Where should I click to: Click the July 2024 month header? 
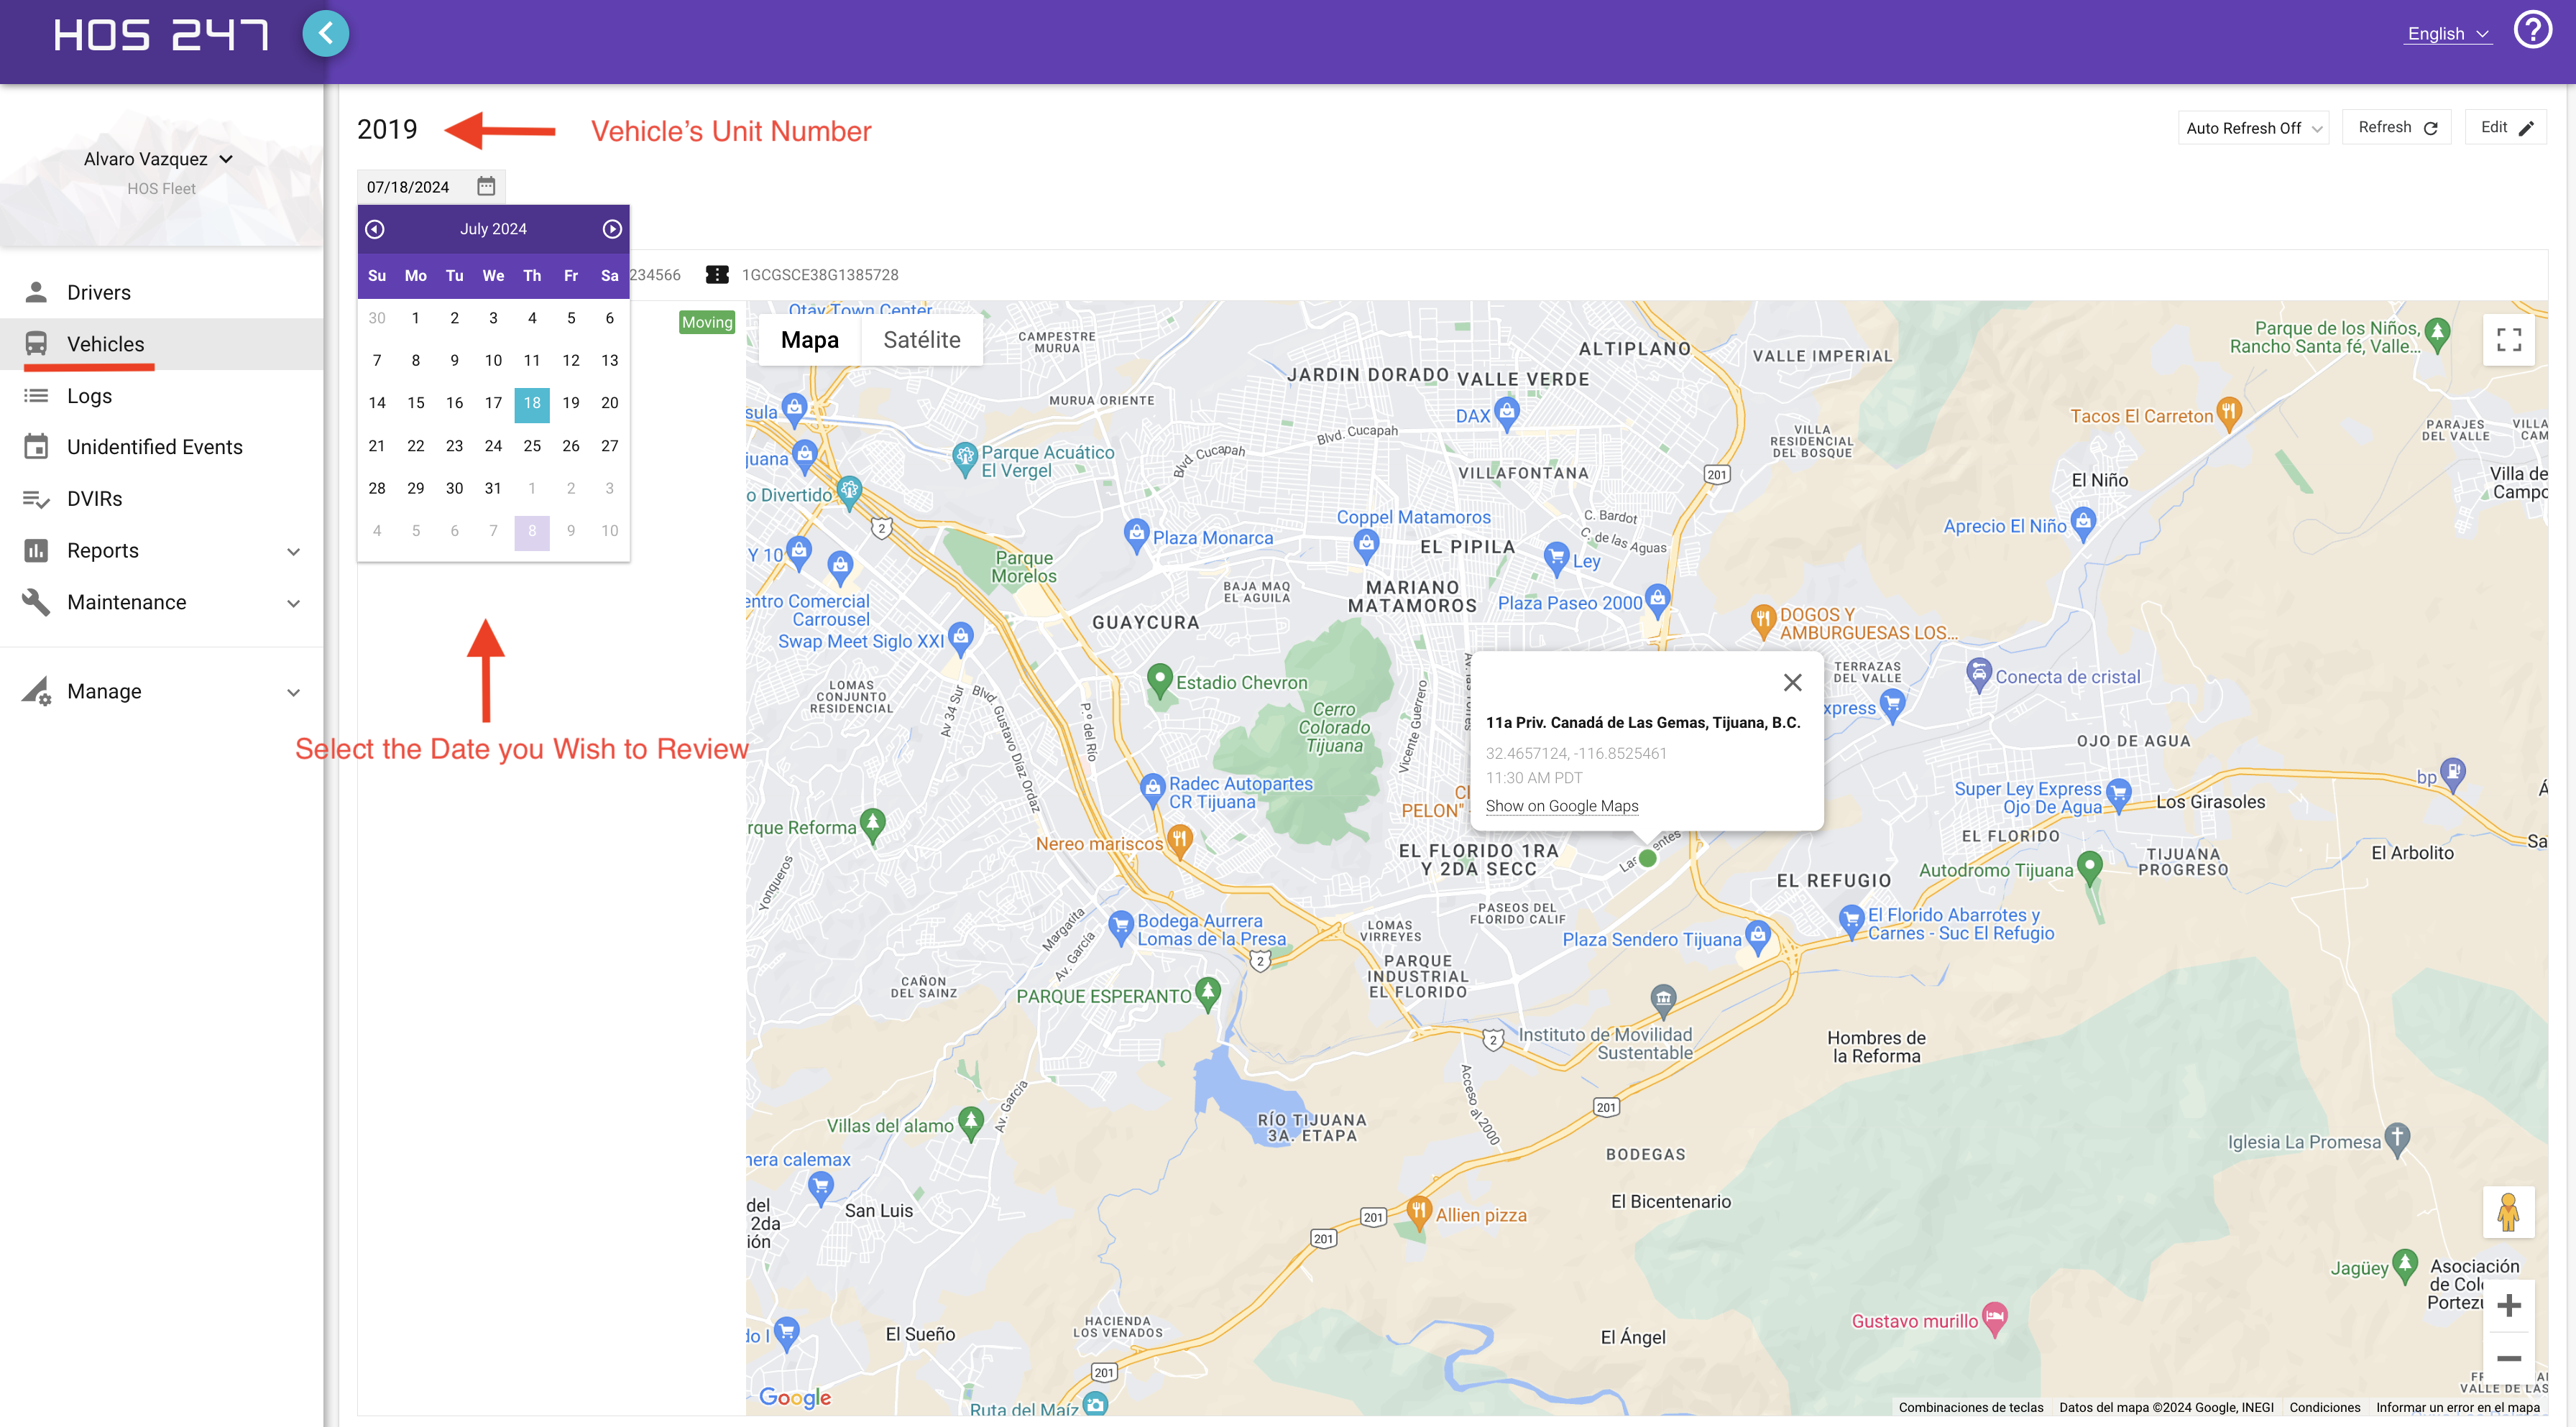(493, 229)
